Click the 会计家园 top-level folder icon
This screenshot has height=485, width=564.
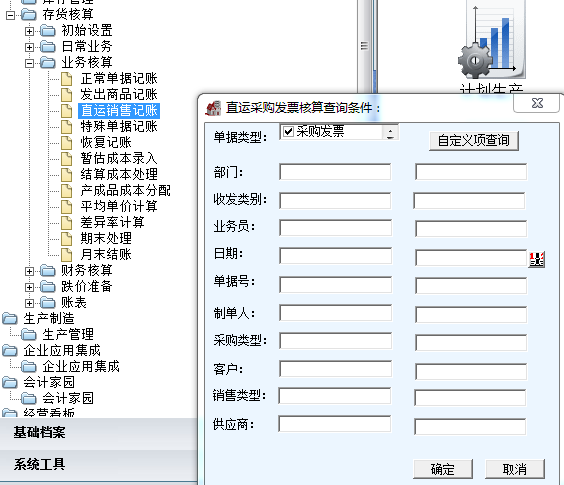point(10,382)
